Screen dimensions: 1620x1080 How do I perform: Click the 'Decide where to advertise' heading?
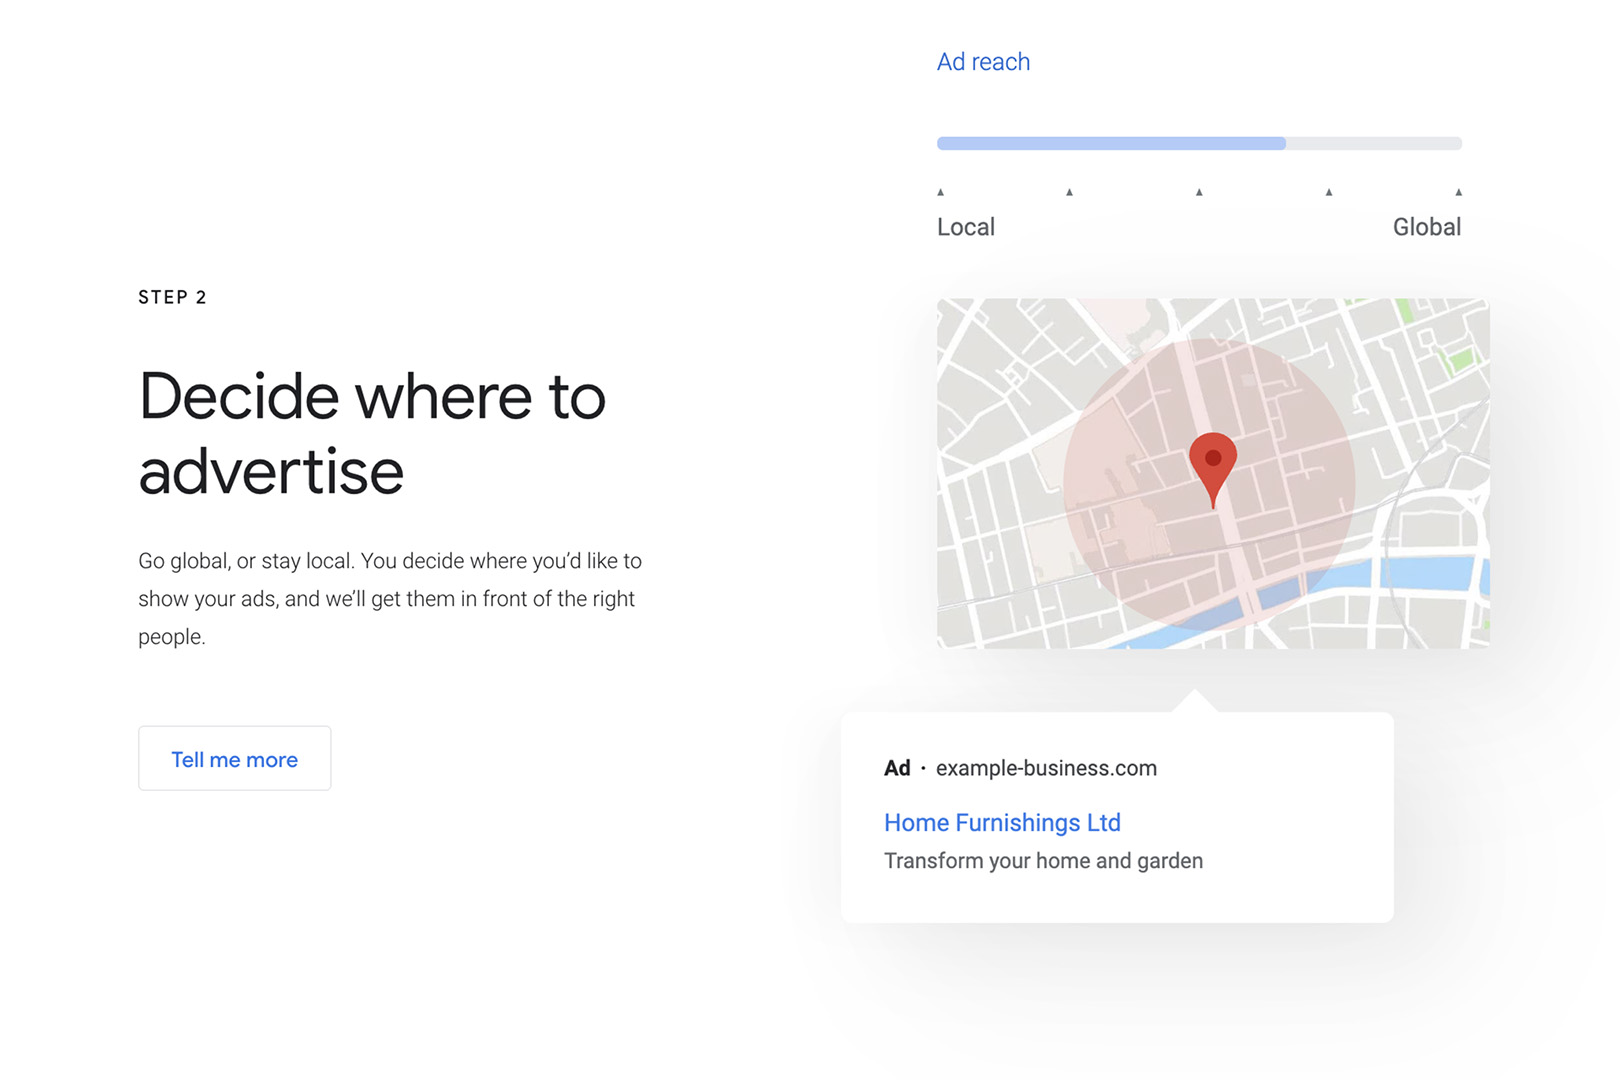coord(372,433)
